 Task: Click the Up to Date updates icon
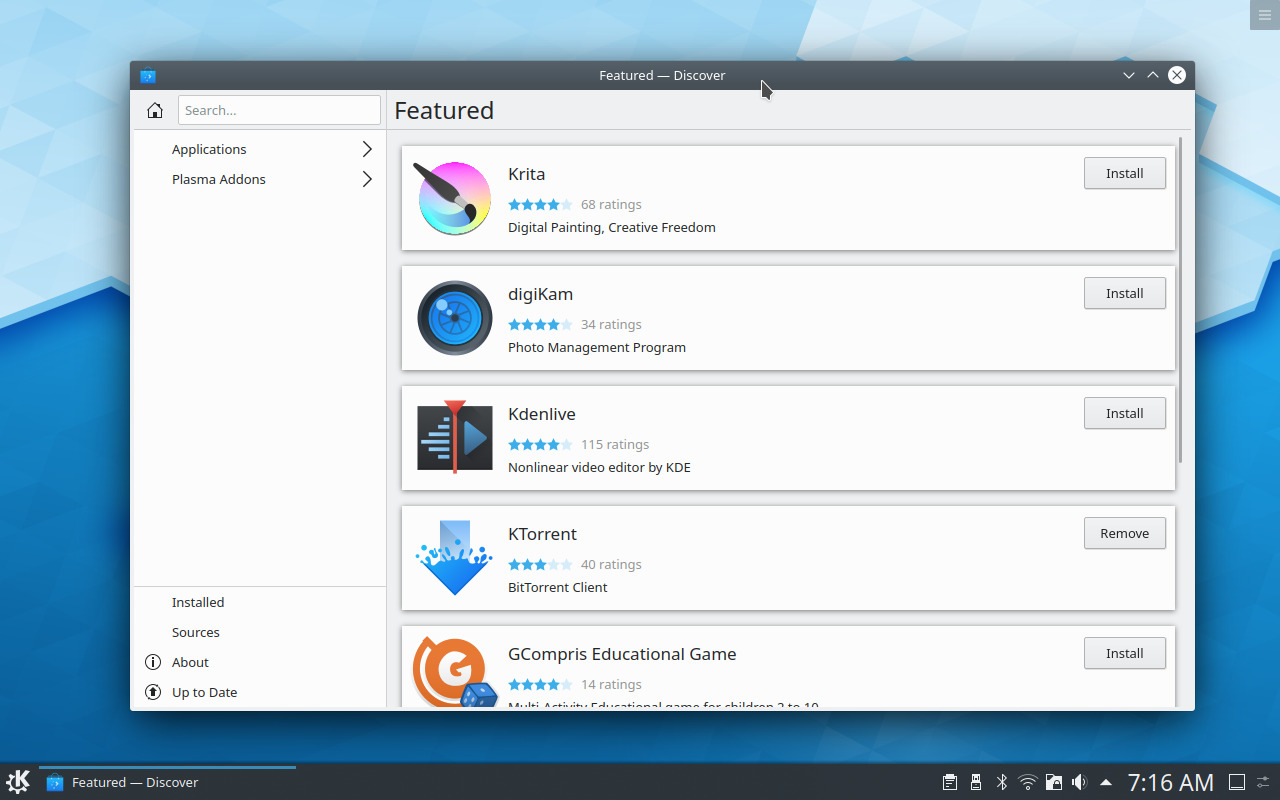pos(152,692)
